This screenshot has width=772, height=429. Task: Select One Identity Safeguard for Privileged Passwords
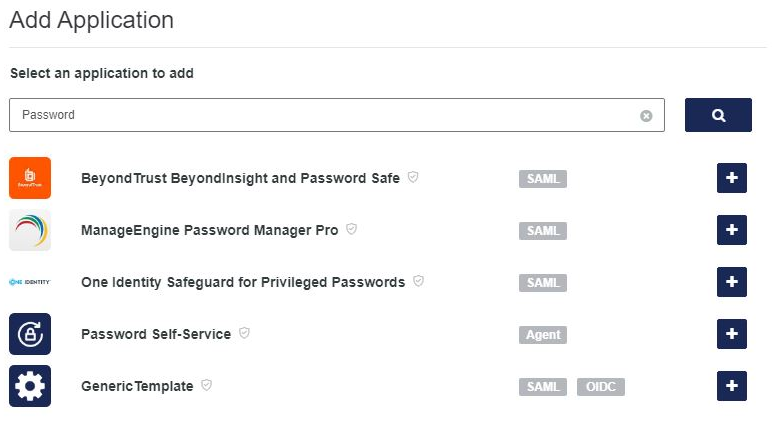point(243,282)
